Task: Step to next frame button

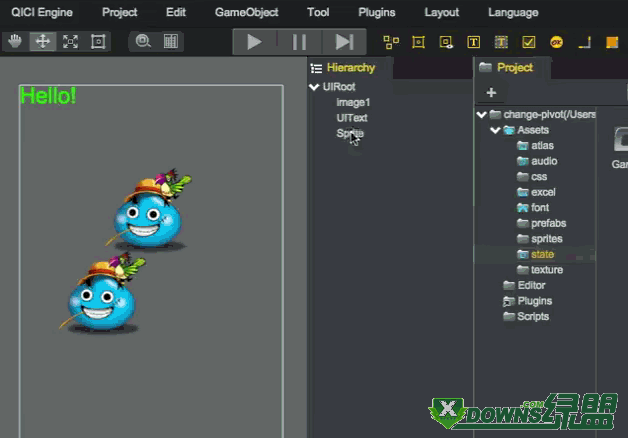Action: [344, 42]
